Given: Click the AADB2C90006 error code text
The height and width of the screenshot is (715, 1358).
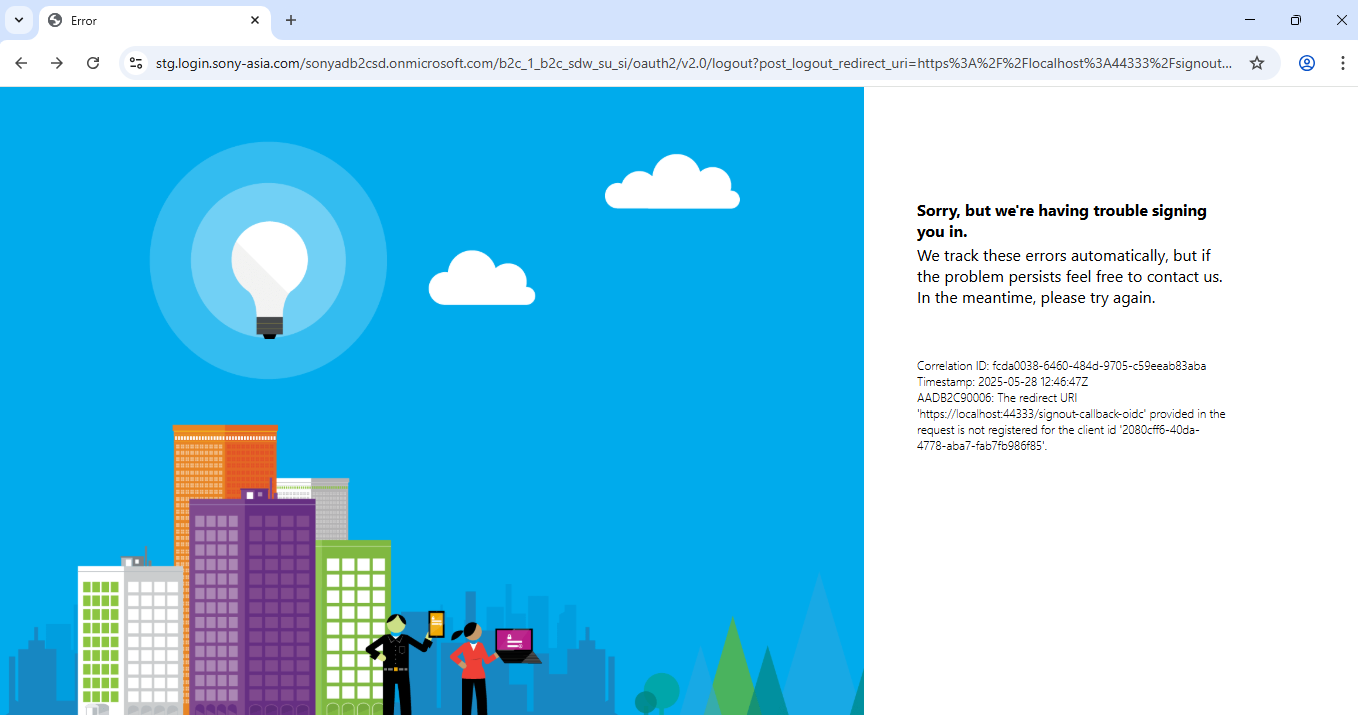Looking at the screenshot, I should point(955,398).
